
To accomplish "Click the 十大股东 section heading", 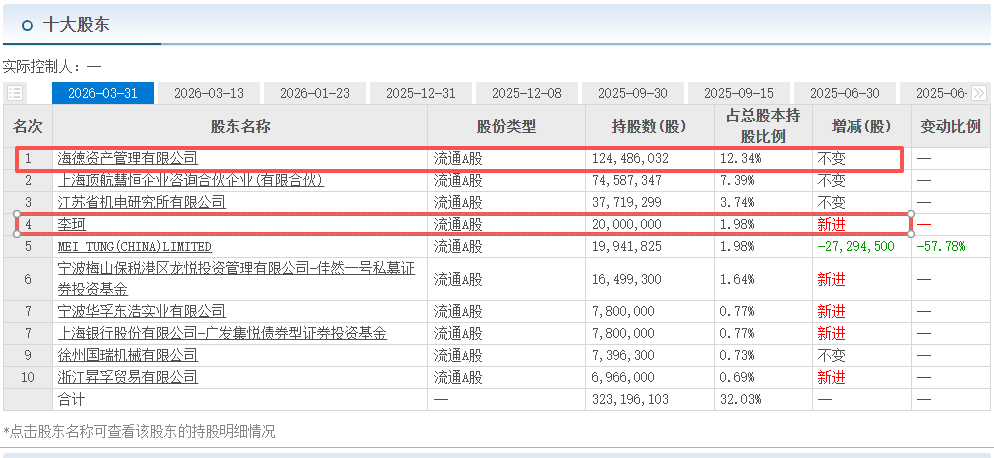I will (x=76, y=25).
